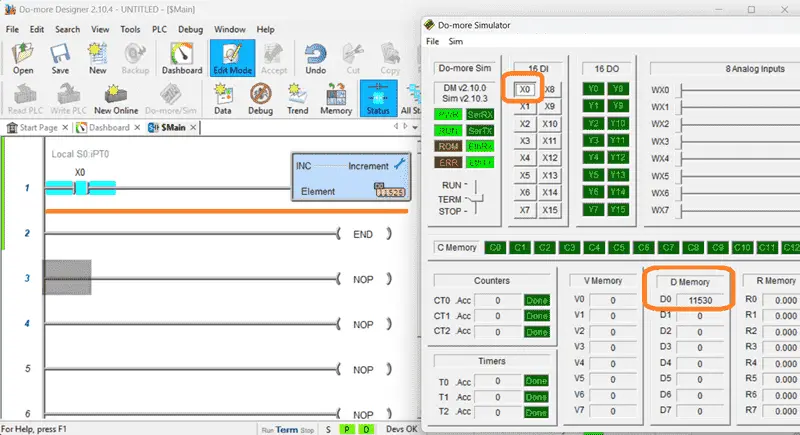800x435 pixels.
Task: Click the Do-more/Sim toolbar icon
Action: [x=170, y=99]
